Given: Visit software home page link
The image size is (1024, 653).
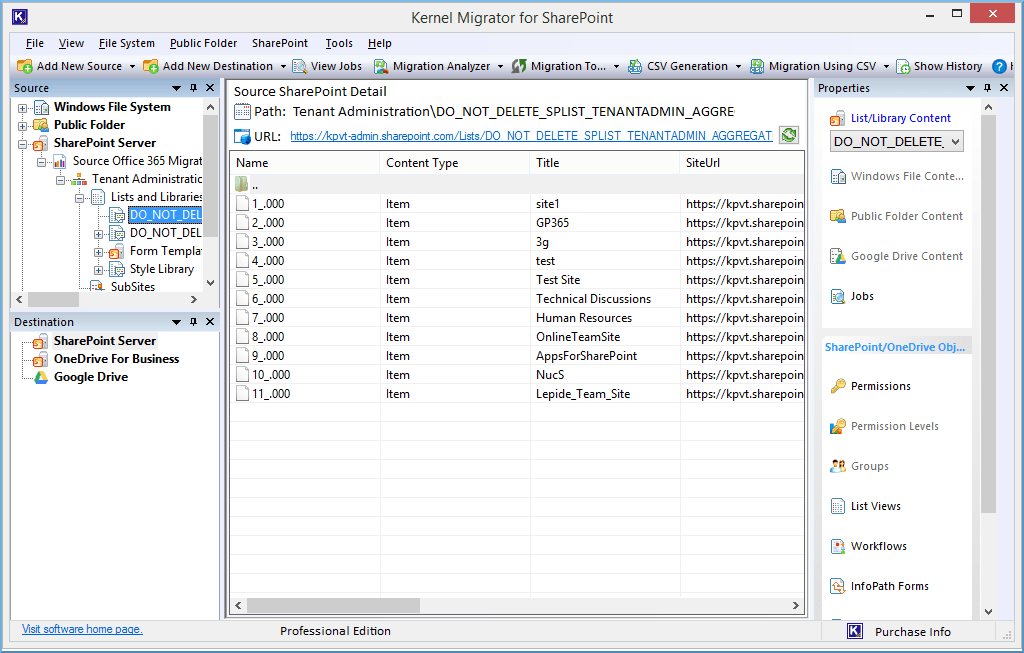Looking at the screenshot, I should [x=82, y=629].
